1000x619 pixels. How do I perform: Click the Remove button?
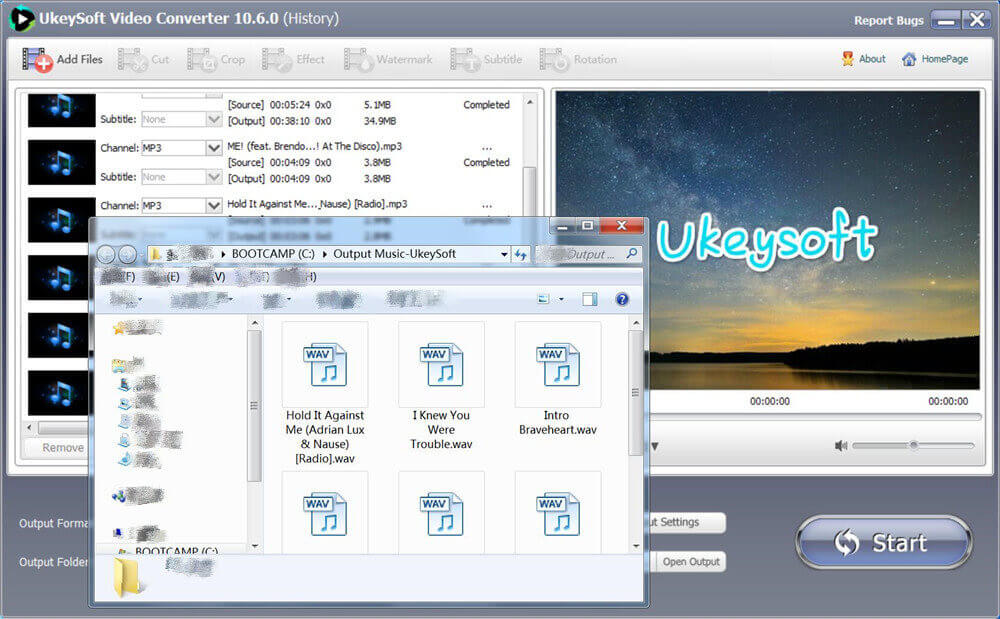pyautogui.click(x=62, y=448)
